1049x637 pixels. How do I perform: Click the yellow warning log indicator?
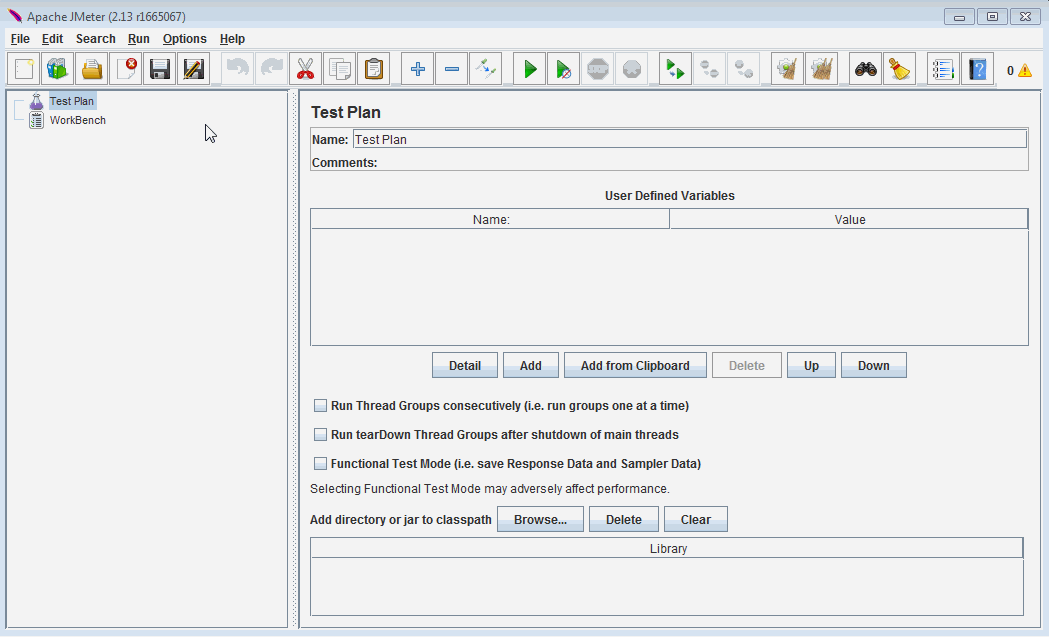click(1024, 70)
